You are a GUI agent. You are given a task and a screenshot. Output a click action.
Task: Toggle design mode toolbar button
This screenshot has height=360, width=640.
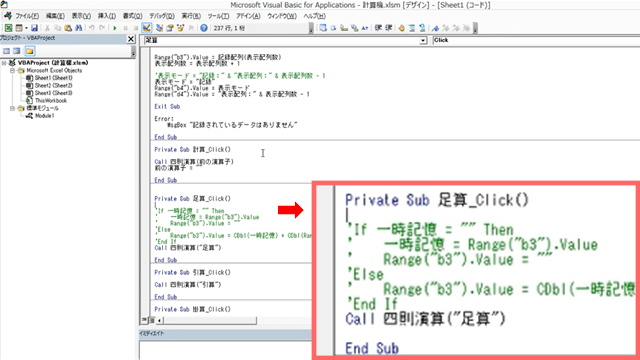pyautogui.click(x=146, y=28)
